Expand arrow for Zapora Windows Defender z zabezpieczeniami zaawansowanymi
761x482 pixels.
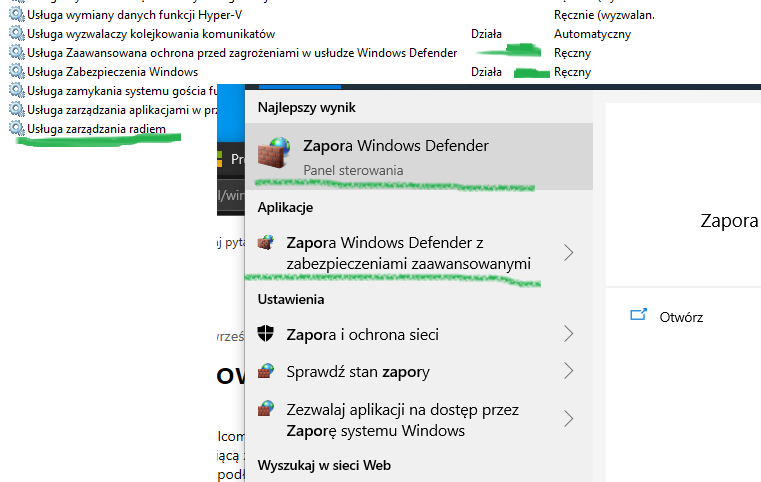pos(569,252)
